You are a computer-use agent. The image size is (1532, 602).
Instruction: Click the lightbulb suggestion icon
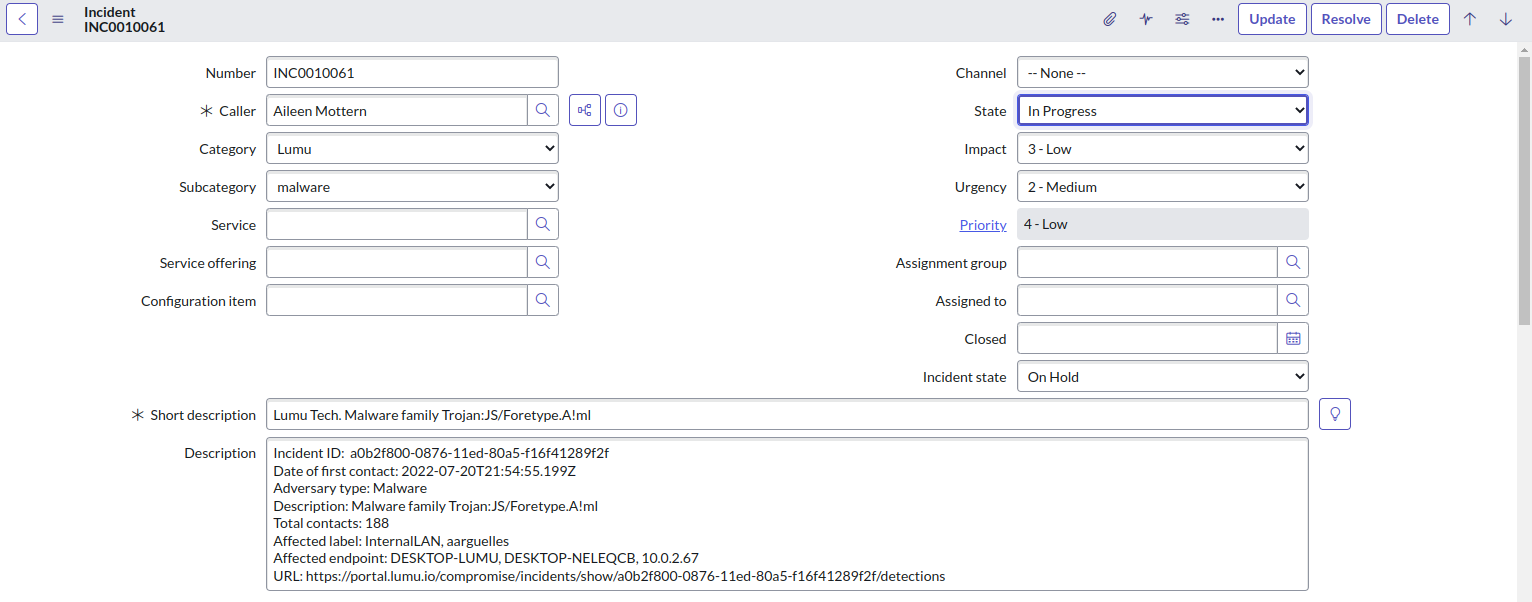pyautogui.click(x=1335, y=414)
